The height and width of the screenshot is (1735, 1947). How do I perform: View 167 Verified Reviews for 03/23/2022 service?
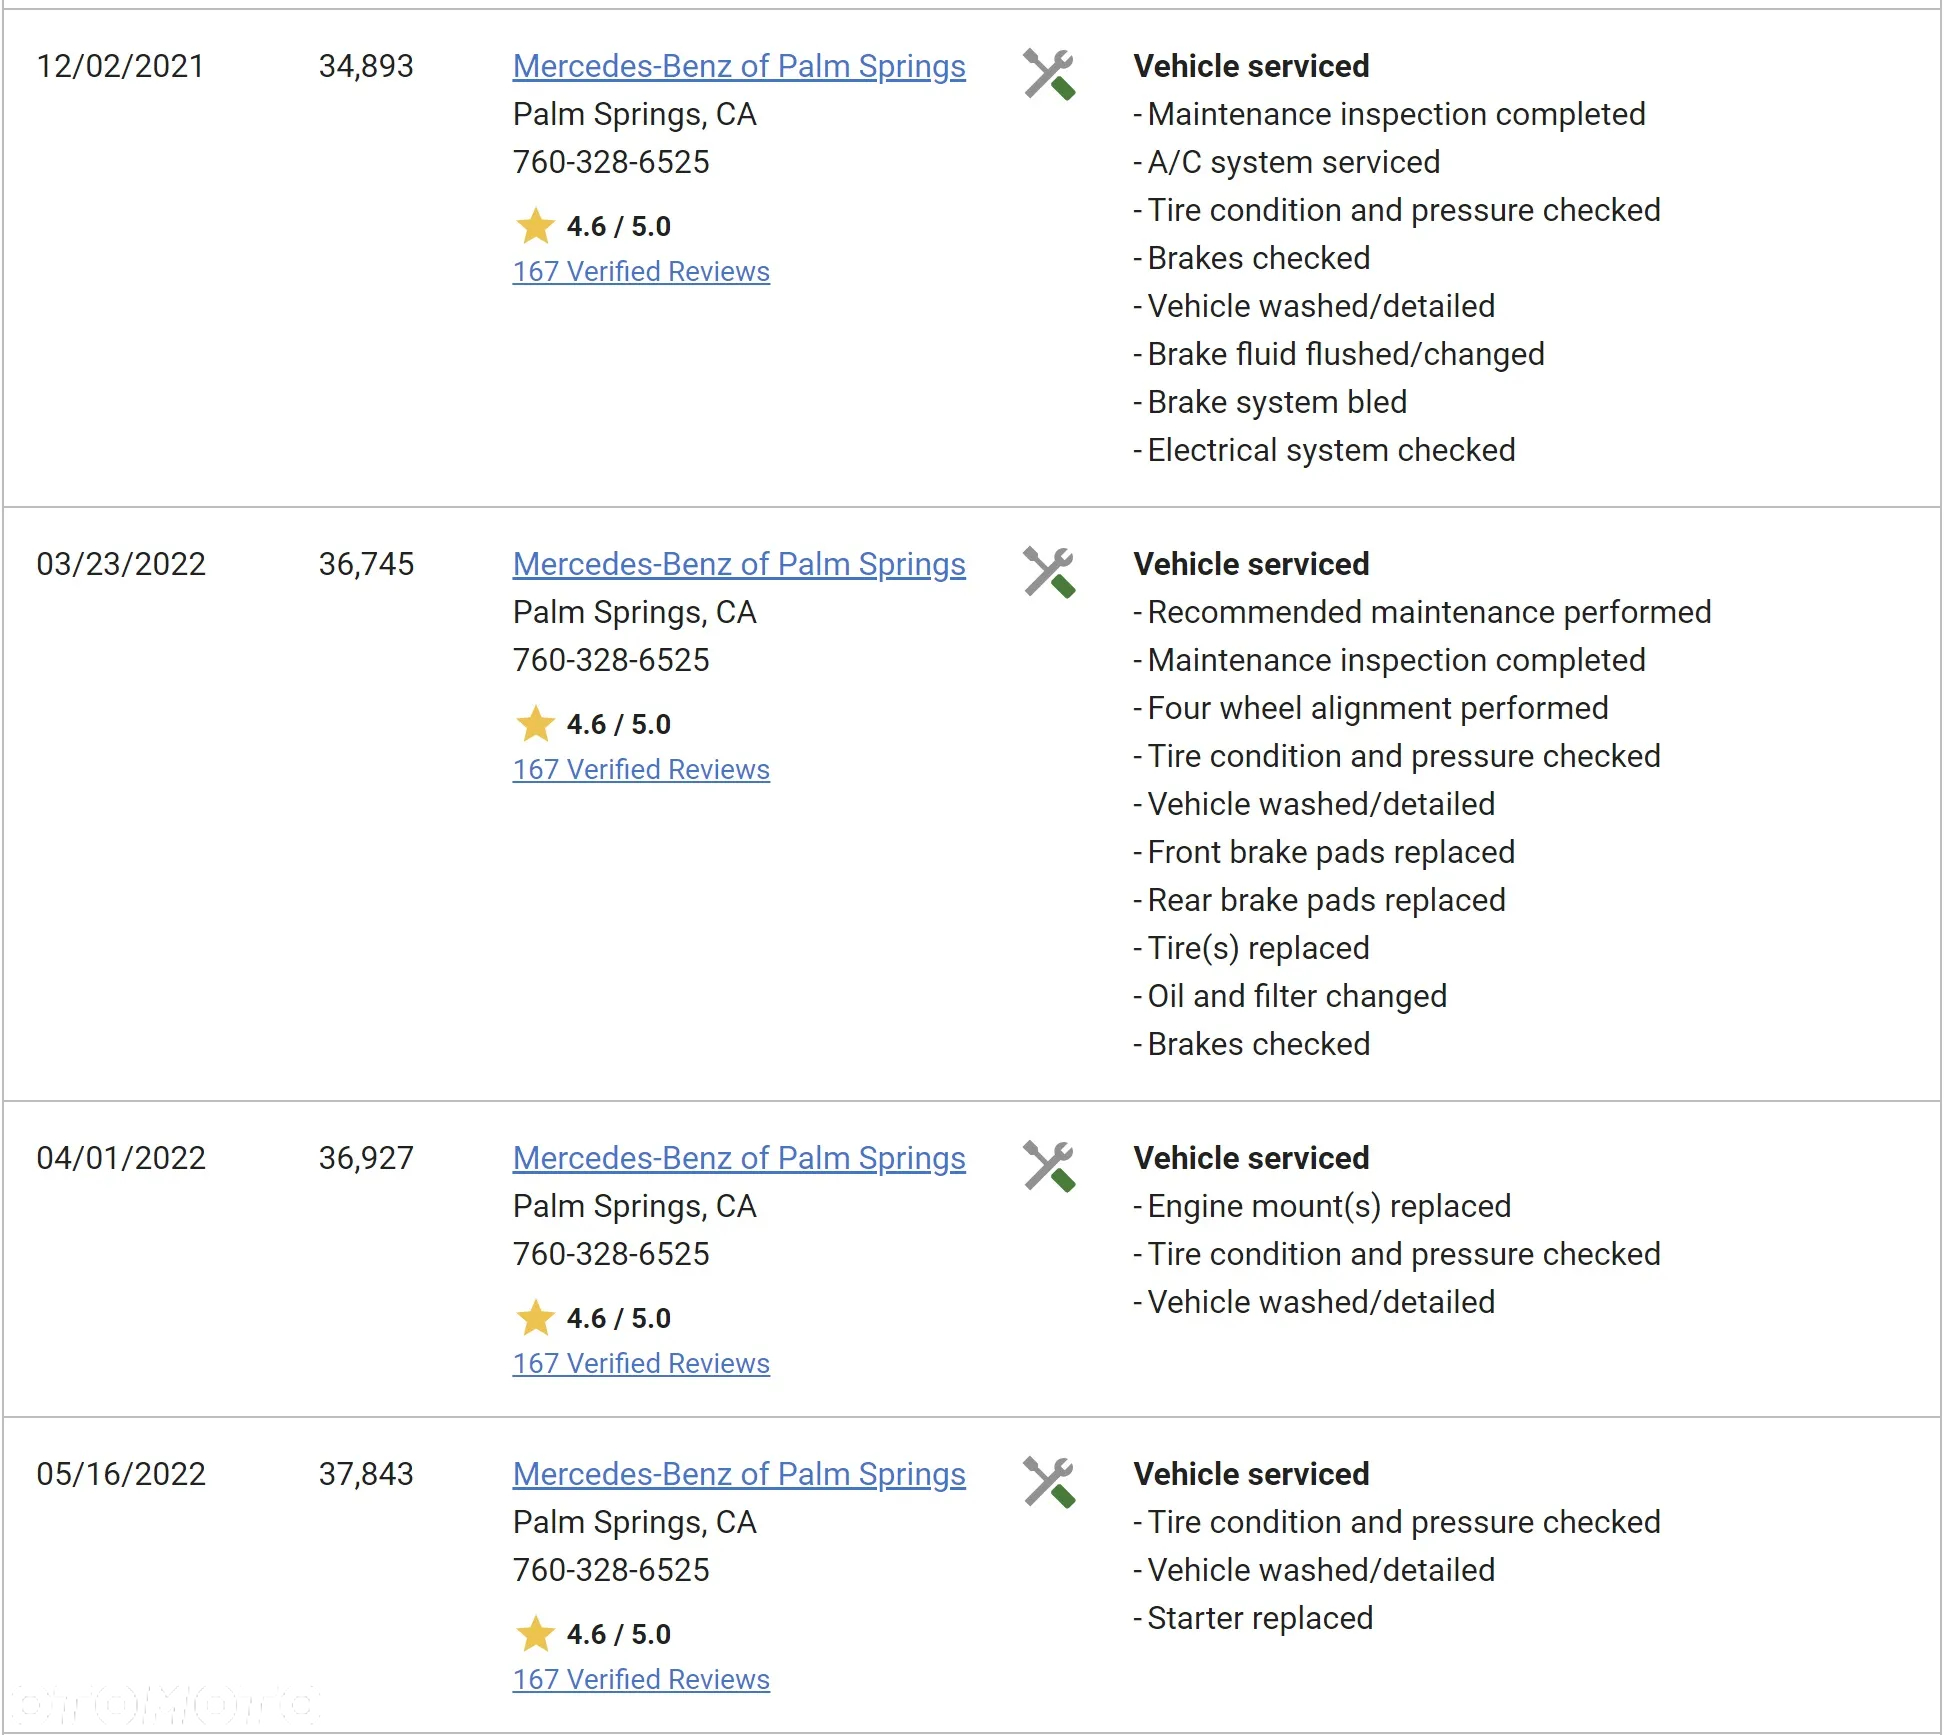click(x=641, y=770)
